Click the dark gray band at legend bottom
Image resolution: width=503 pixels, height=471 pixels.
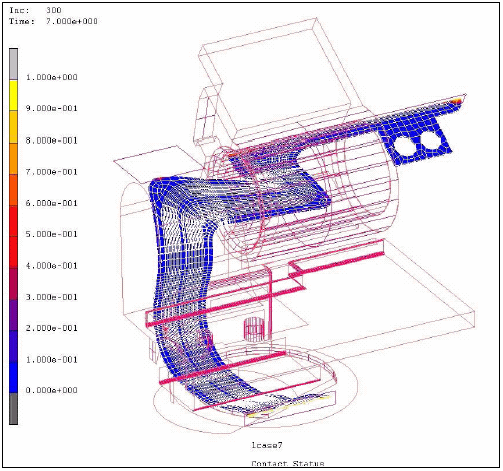coord(13,408)
